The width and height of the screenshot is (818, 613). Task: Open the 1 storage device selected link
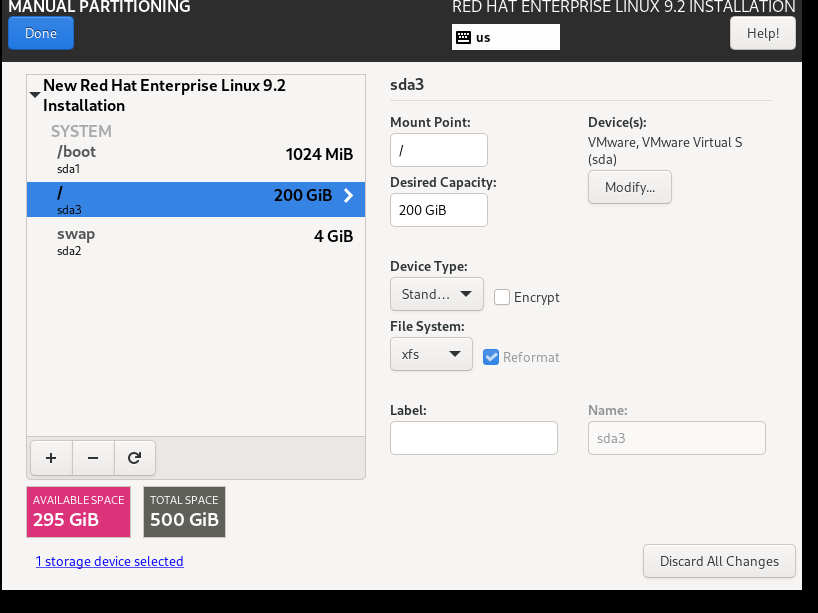coord(110,561)
